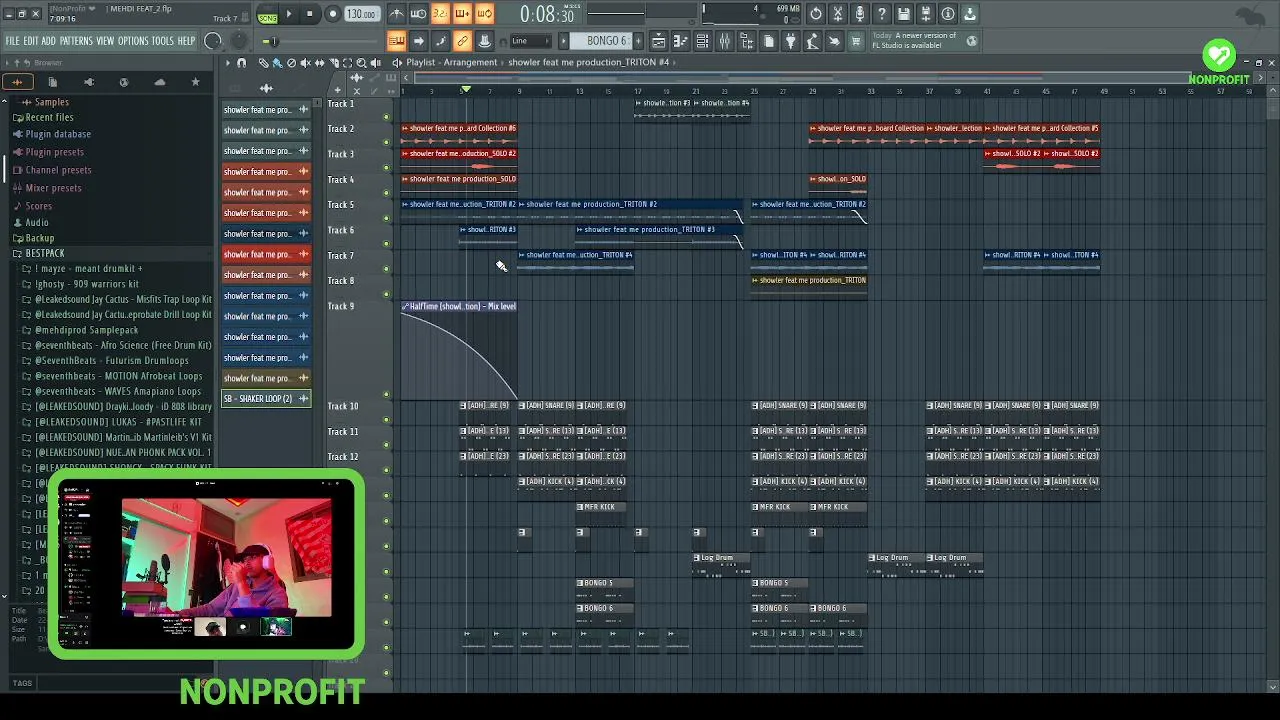This screenshot has width=1280, height=720.
Task: Toggle the blend recording overdub button
Action: click(462, 14)
